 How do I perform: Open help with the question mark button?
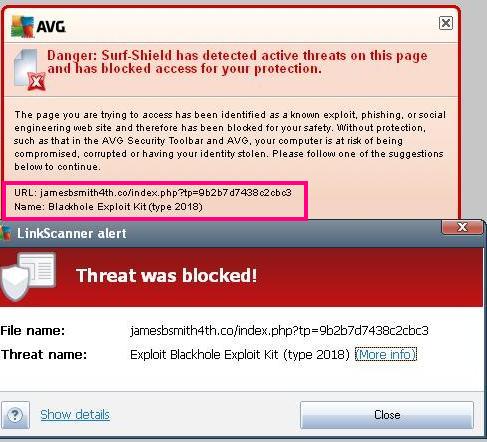(x=15, y=415)
